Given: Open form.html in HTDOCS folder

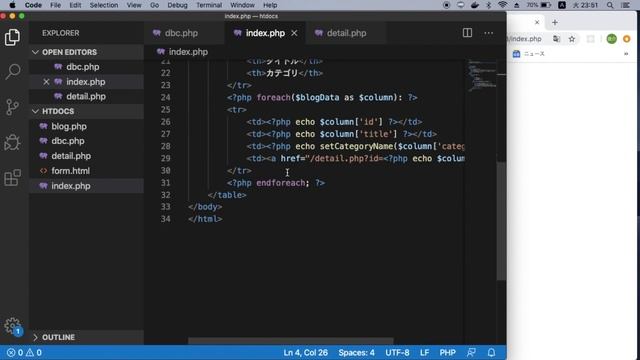Looking at the screenshot, I should click(86, 171).
